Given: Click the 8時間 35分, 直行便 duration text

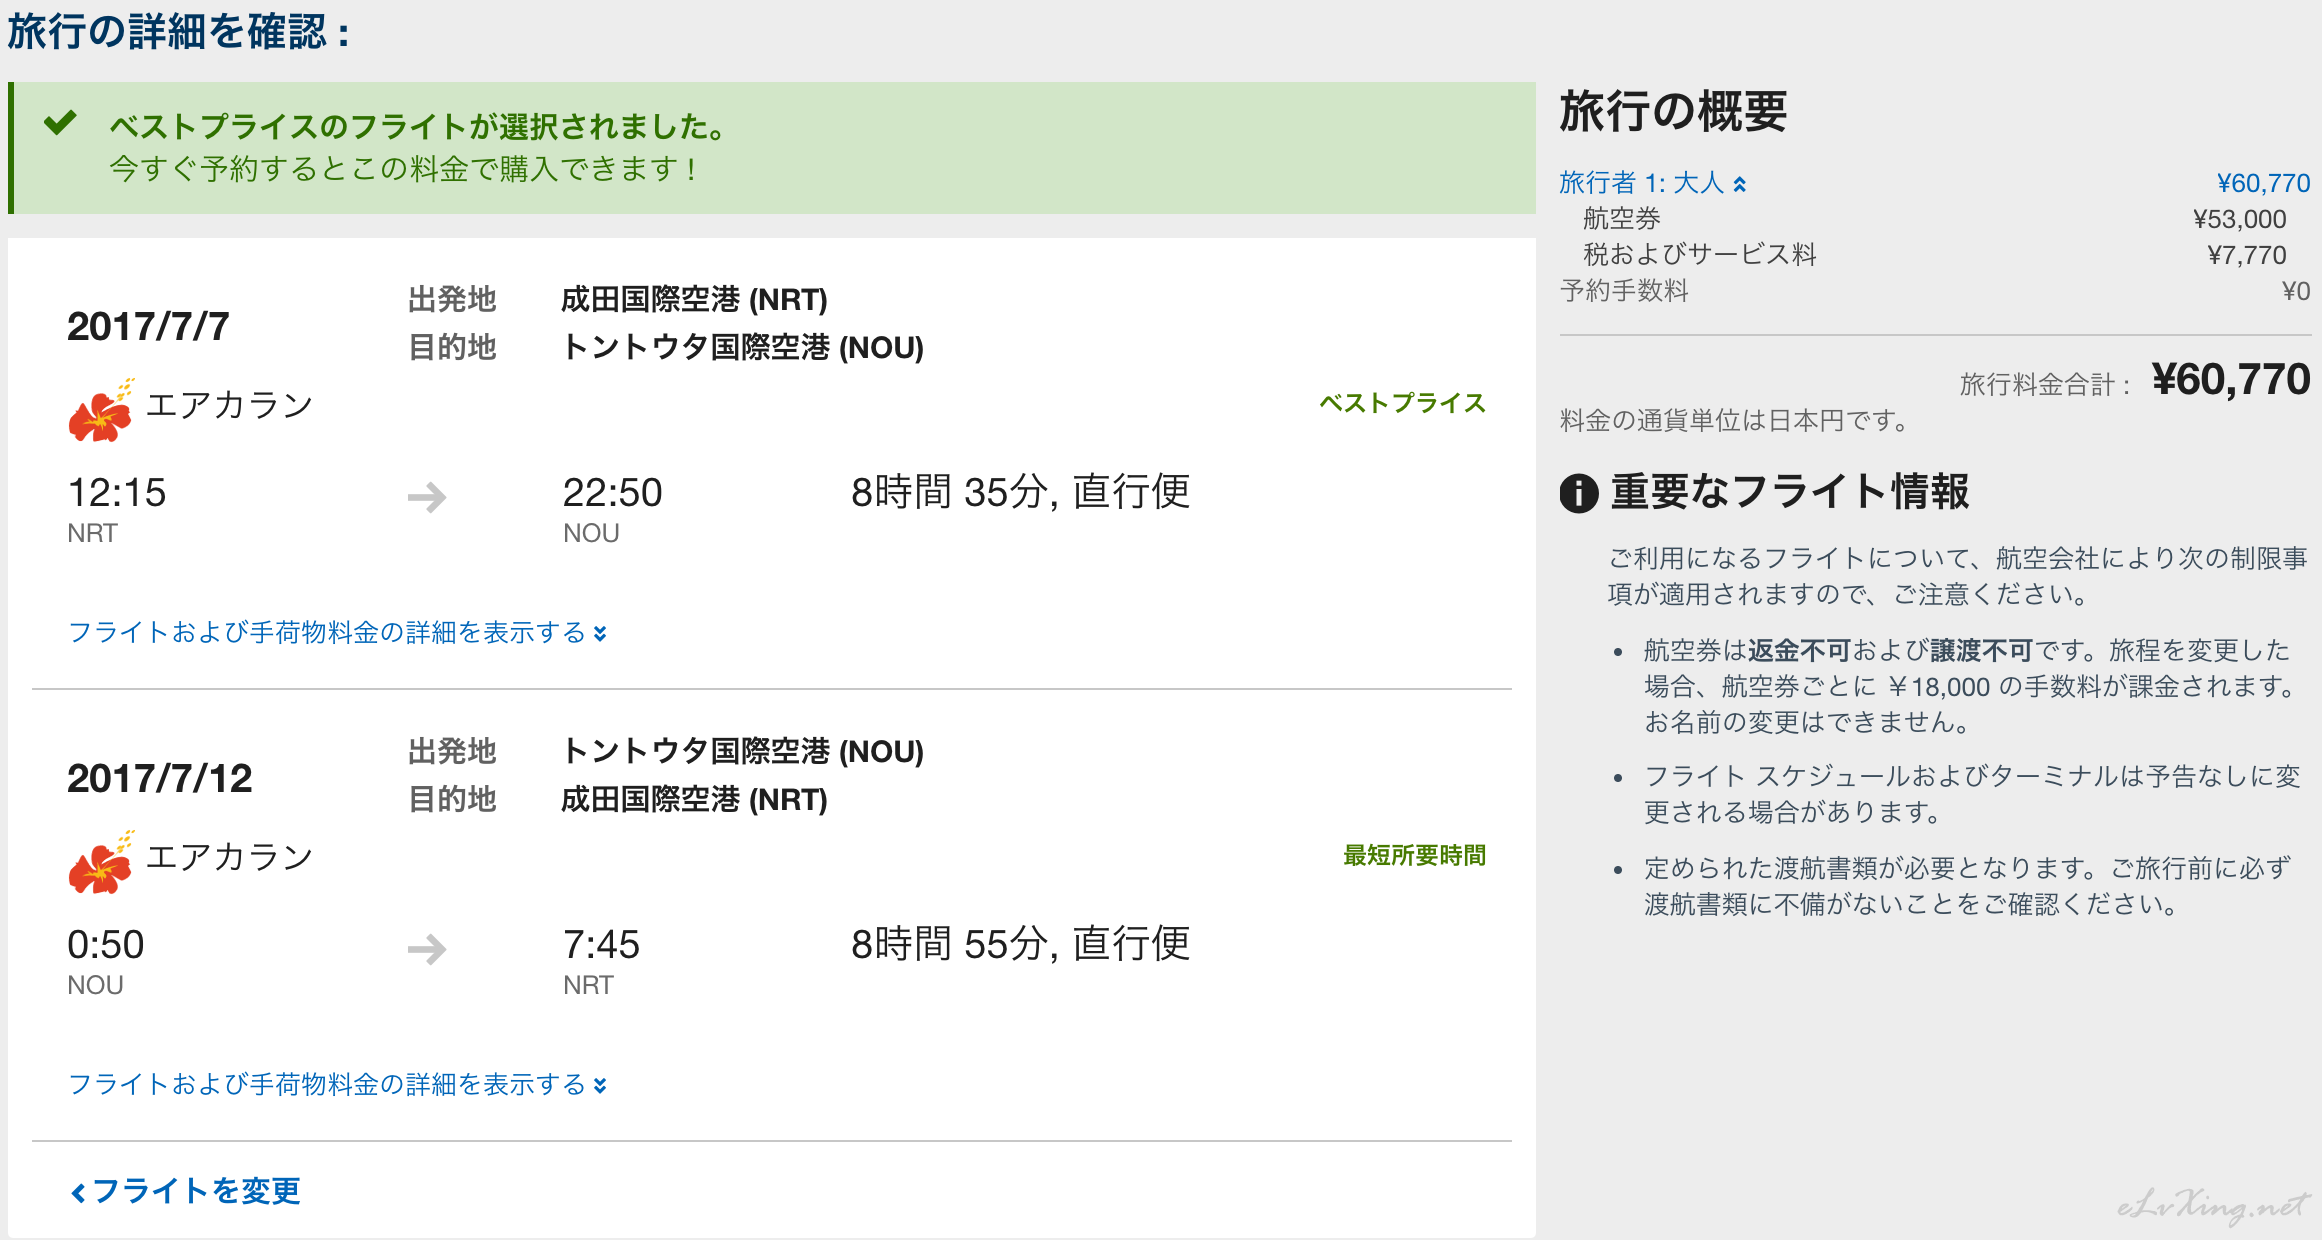Looking at the screenshot, I should (1020, 492).
